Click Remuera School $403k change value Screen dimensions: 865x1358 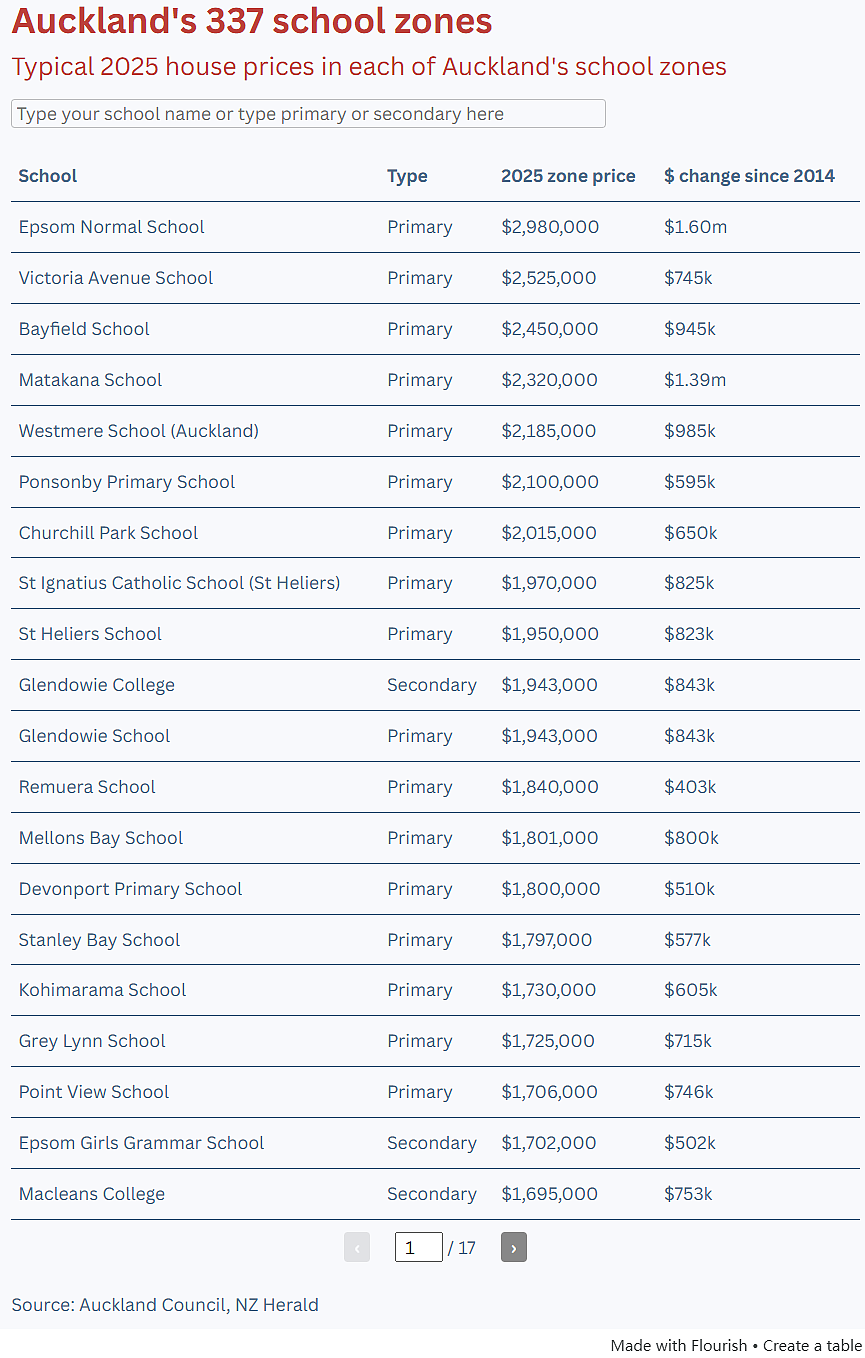tap(690, 787)
